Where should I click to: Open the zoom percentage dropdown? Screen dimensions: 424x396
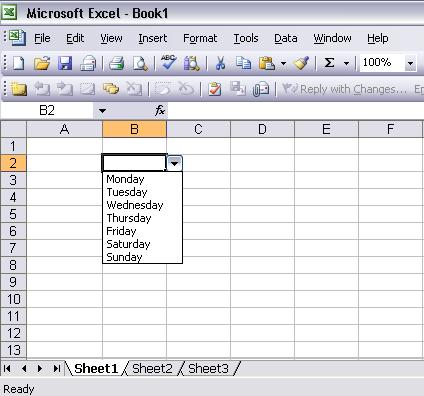(410, 63)
